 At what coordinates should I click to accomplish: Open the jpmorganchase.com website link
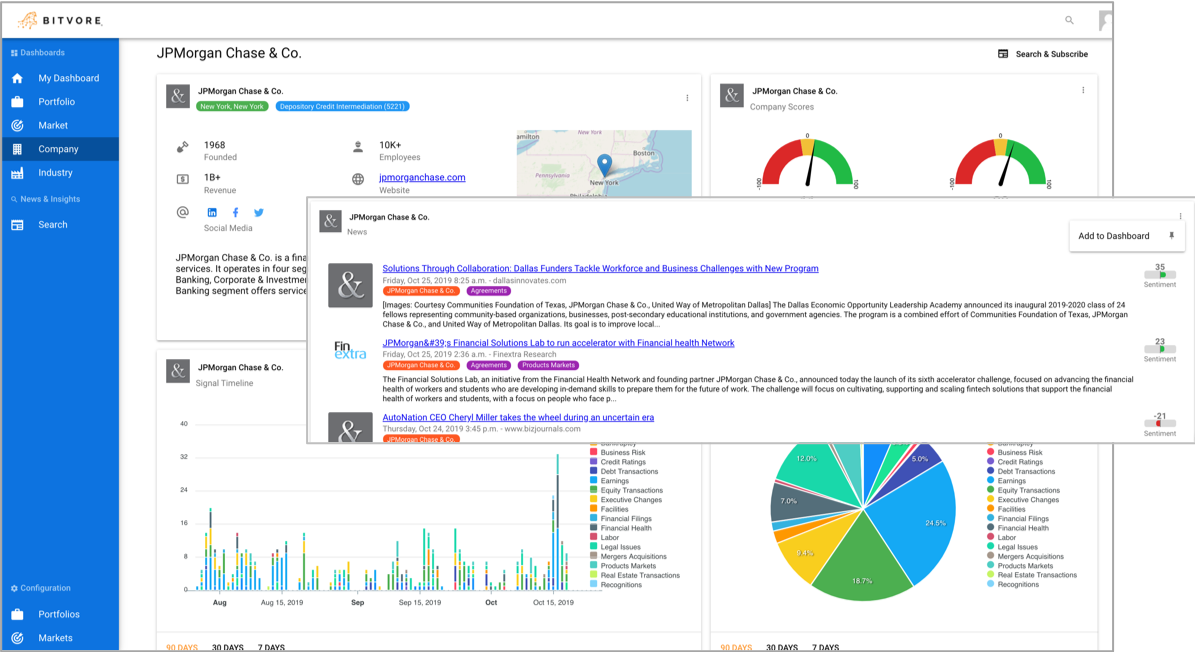pos(422,177)
